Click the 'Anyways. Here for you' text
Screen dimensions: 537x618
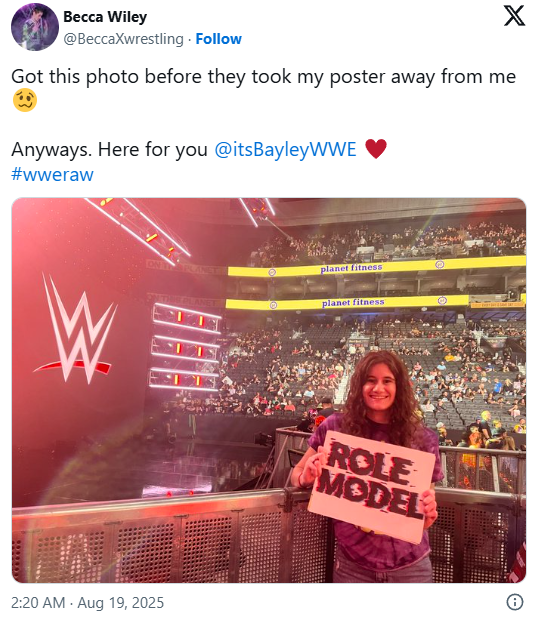point(109,150)
